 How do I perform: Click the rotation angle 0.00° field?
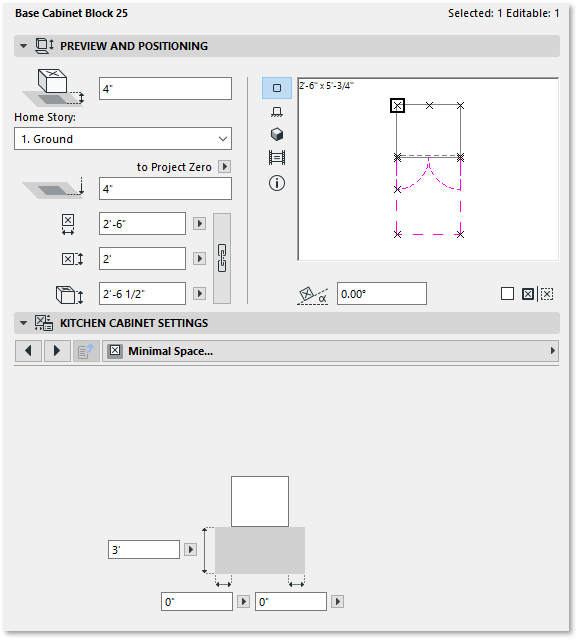click(x=382, y=293)
